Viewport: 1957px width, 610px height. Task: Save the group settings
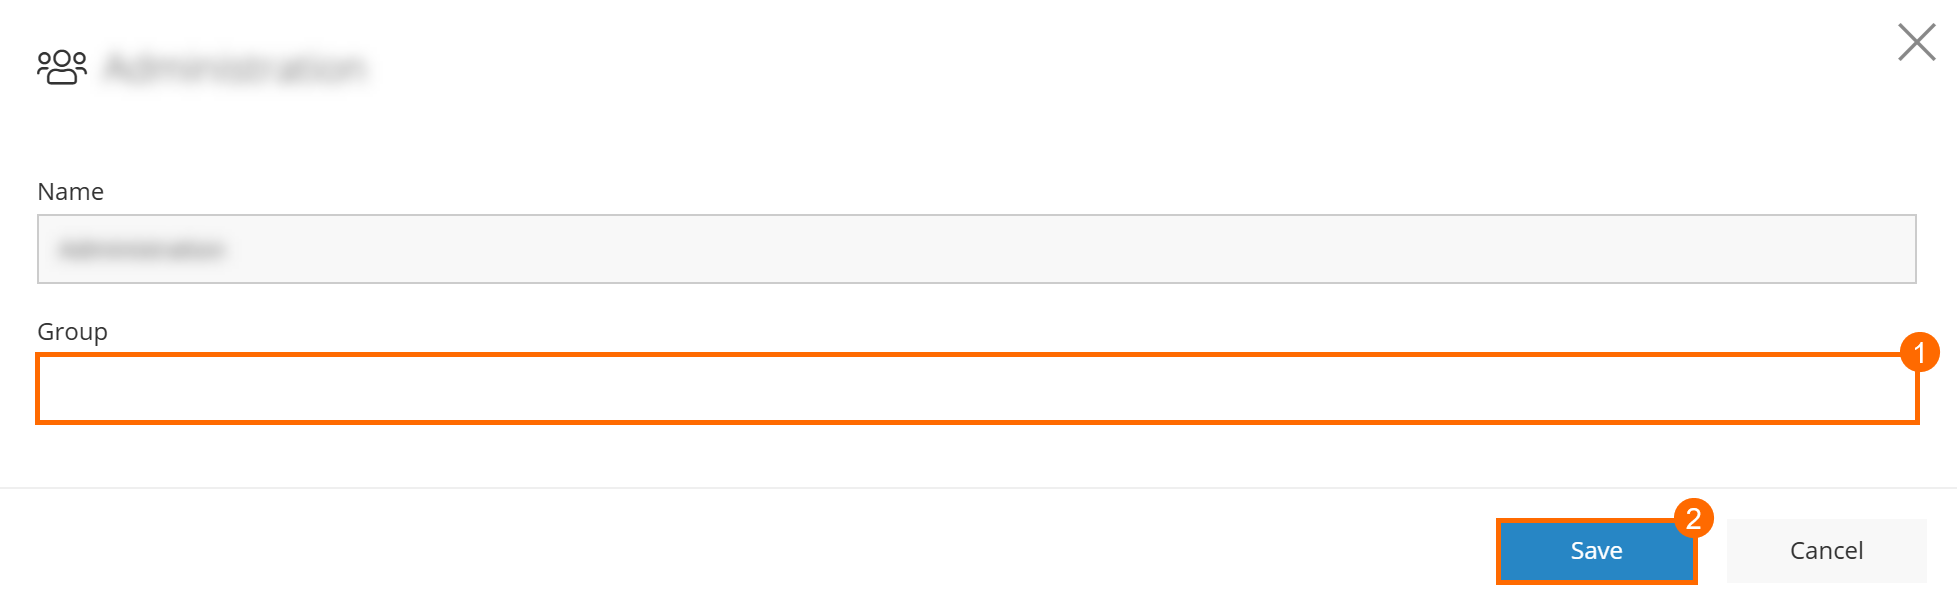click(x=1595, y=551)
